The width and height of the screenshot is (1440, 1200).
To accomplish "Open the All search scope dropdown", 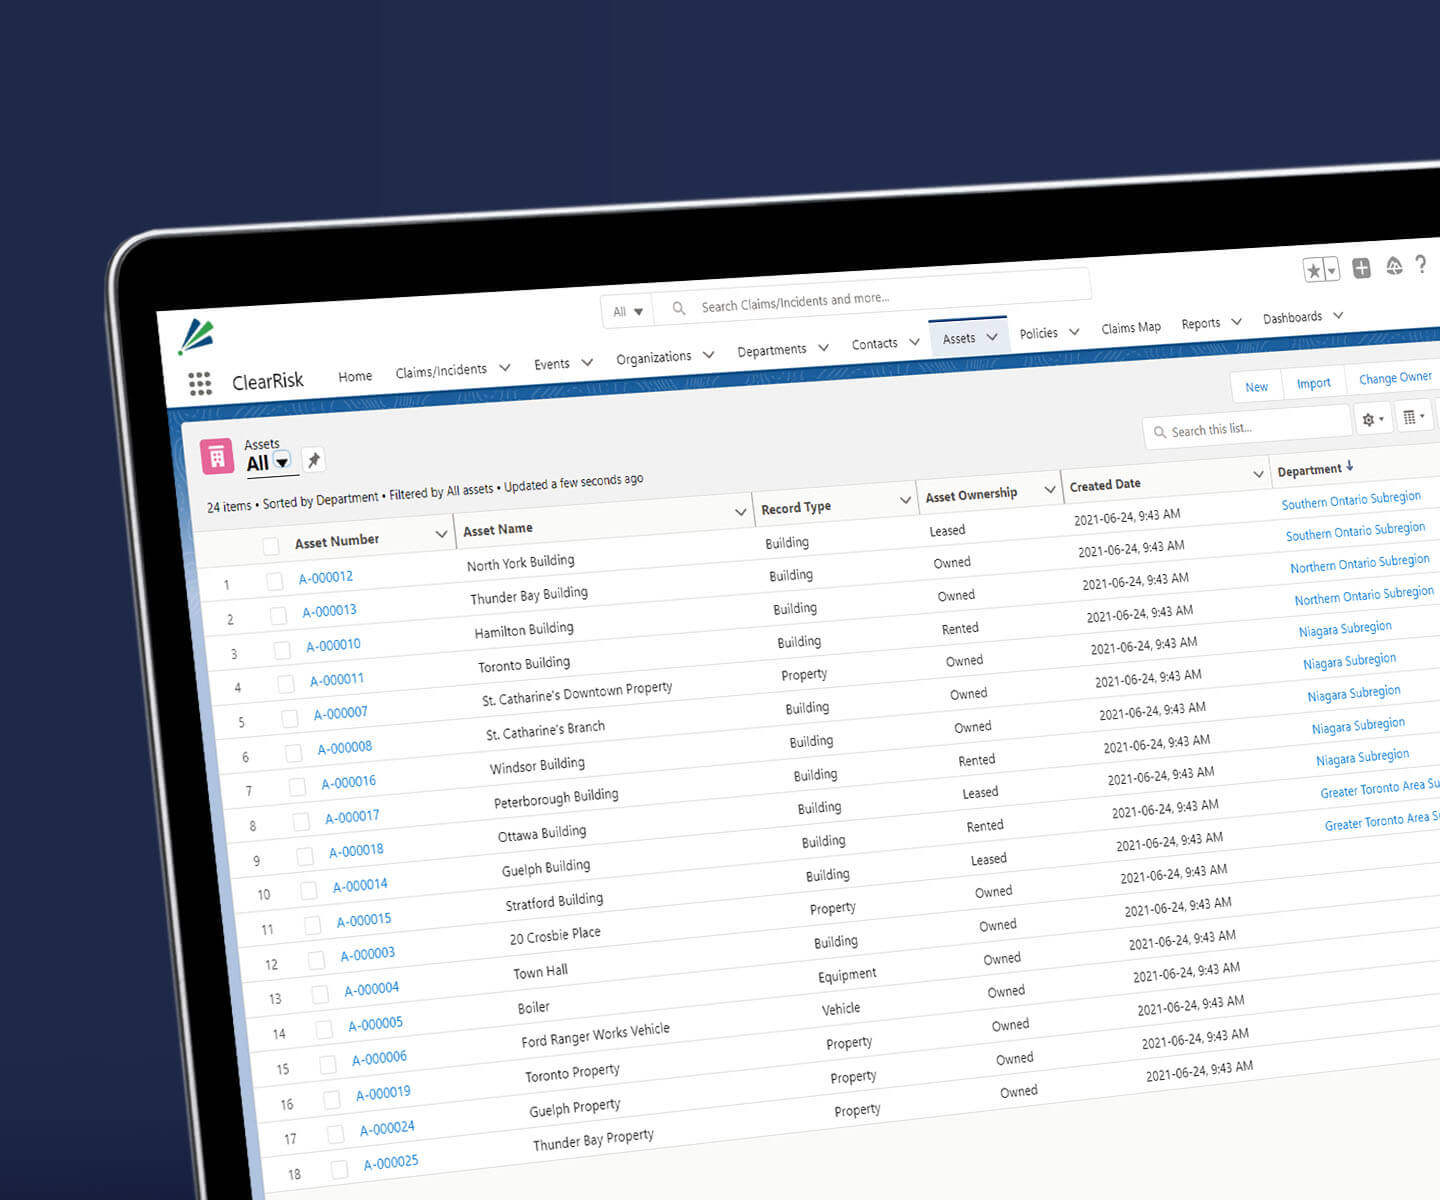I will click(628, 311).
